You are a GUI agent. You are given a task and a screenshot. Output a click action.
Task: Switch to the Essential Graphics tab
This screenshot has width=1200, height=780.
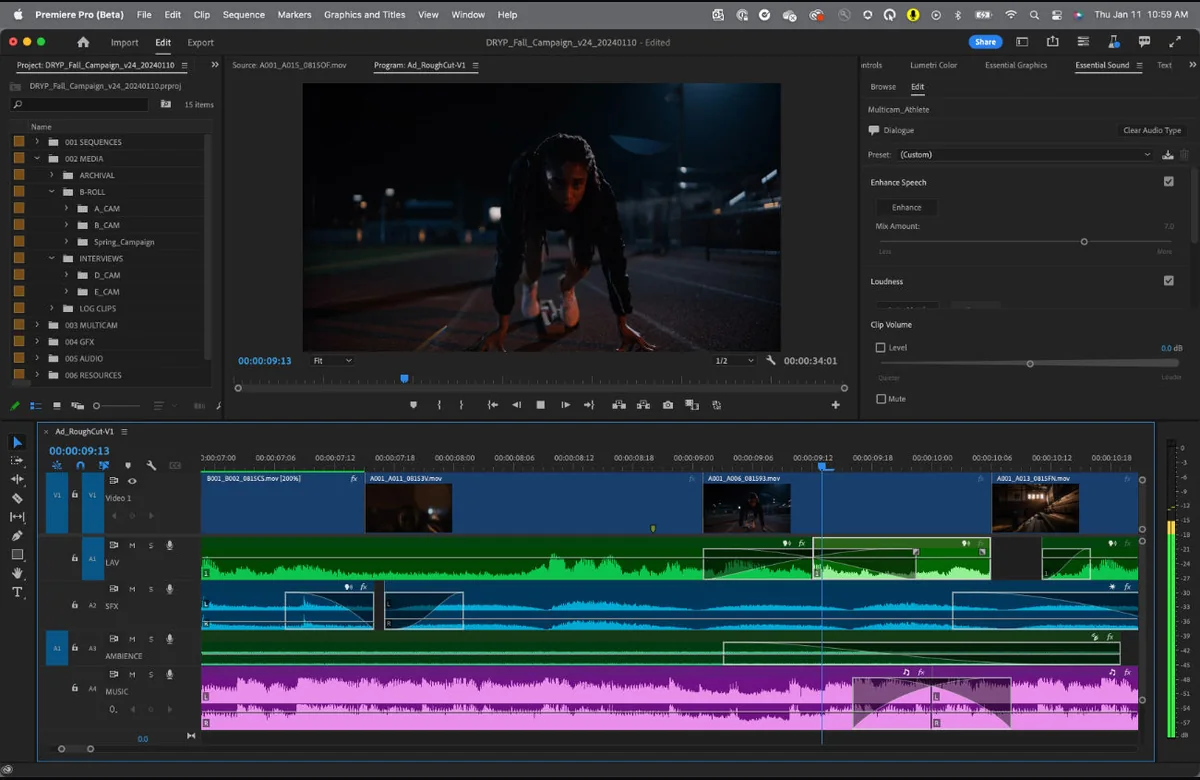point(1016,65)
